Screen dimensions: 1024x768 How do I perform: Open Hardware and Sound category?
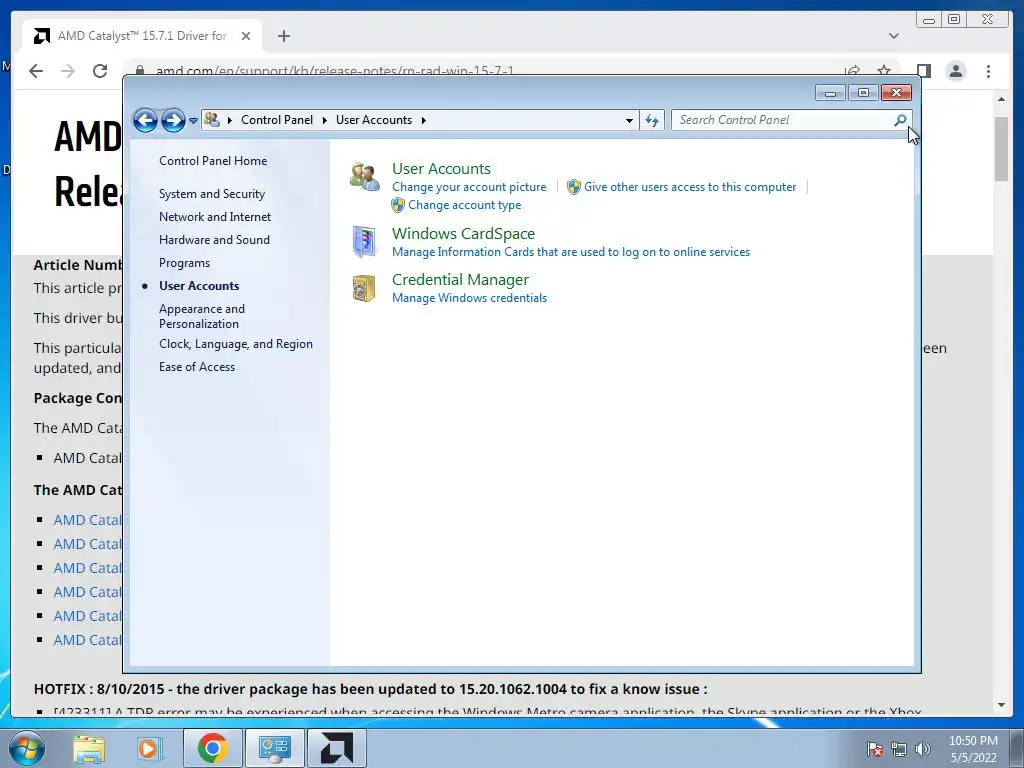click(214, 240)
